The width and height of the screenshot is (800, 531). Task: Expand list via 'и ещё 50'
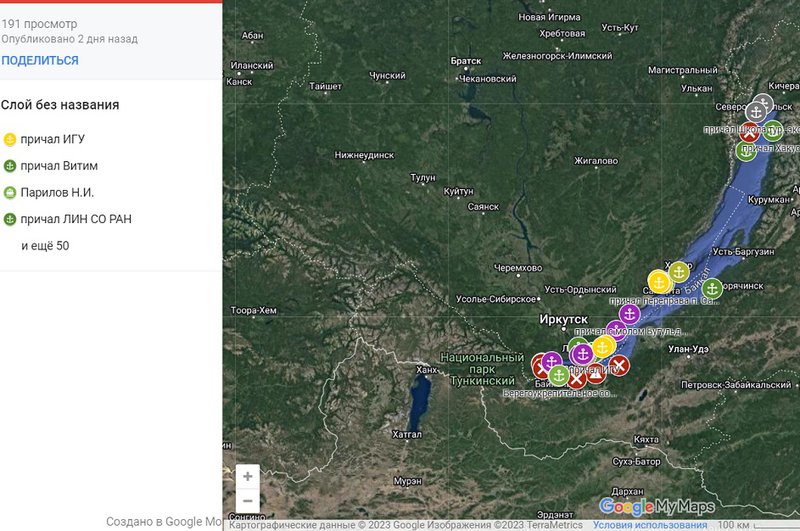(x=45, y=245)
